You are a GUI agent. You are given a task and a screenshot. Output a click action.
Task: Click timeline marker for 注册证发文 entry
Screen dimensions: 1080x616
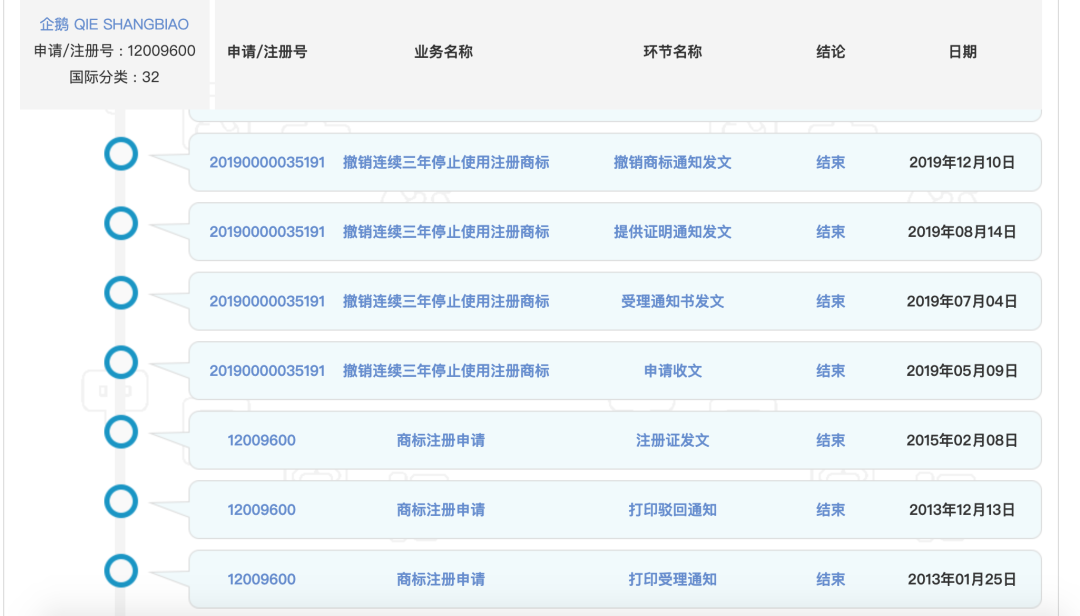(121, 432)
